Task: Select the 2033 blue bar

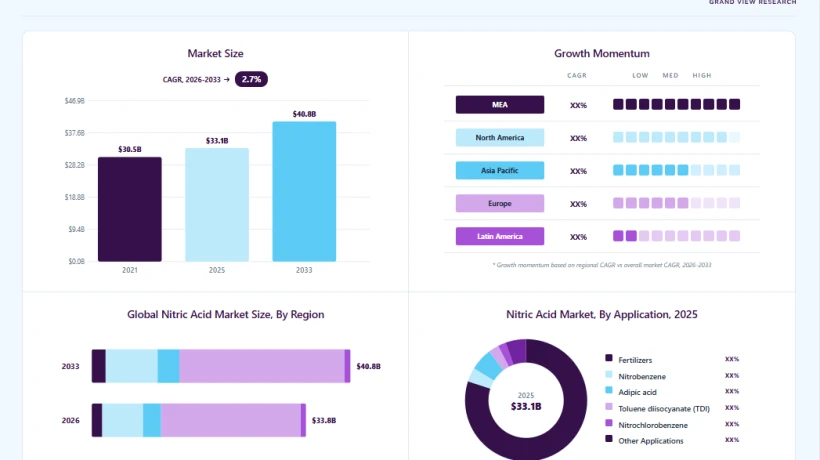Action: click(x=304, y=191)
